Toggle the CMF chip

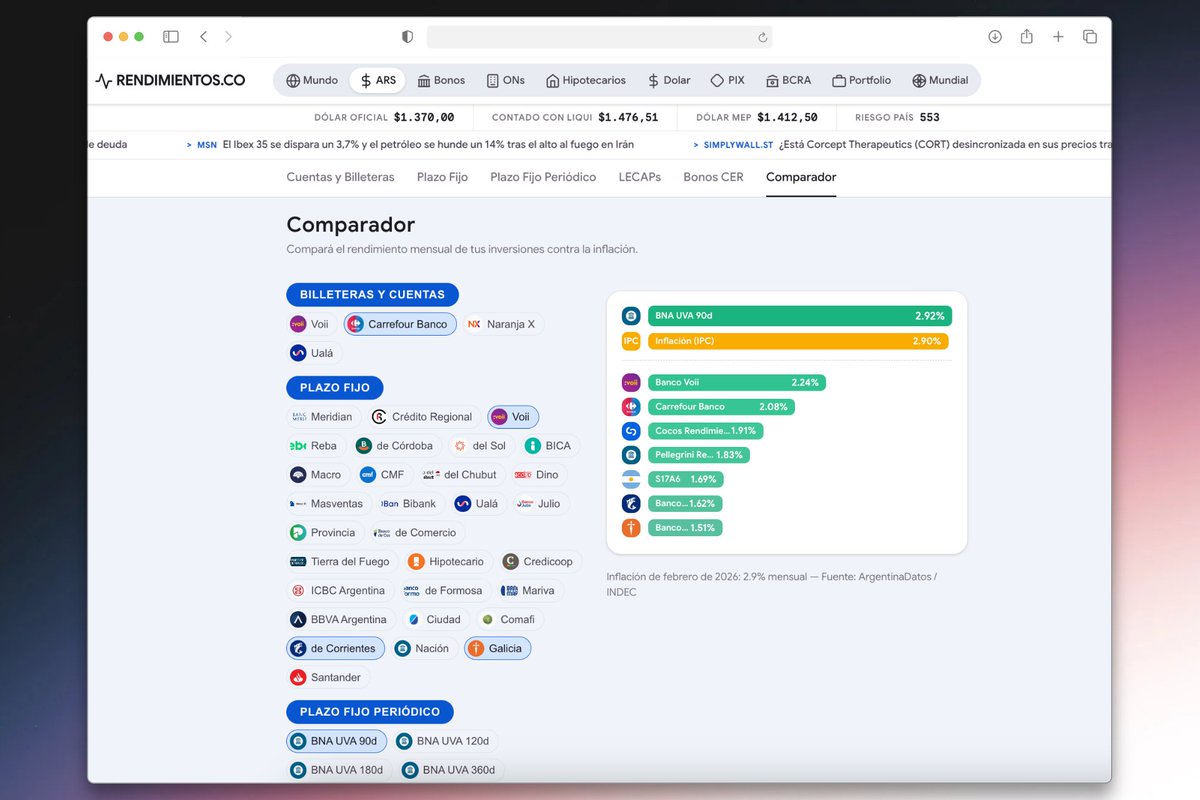tap(383, 475)
